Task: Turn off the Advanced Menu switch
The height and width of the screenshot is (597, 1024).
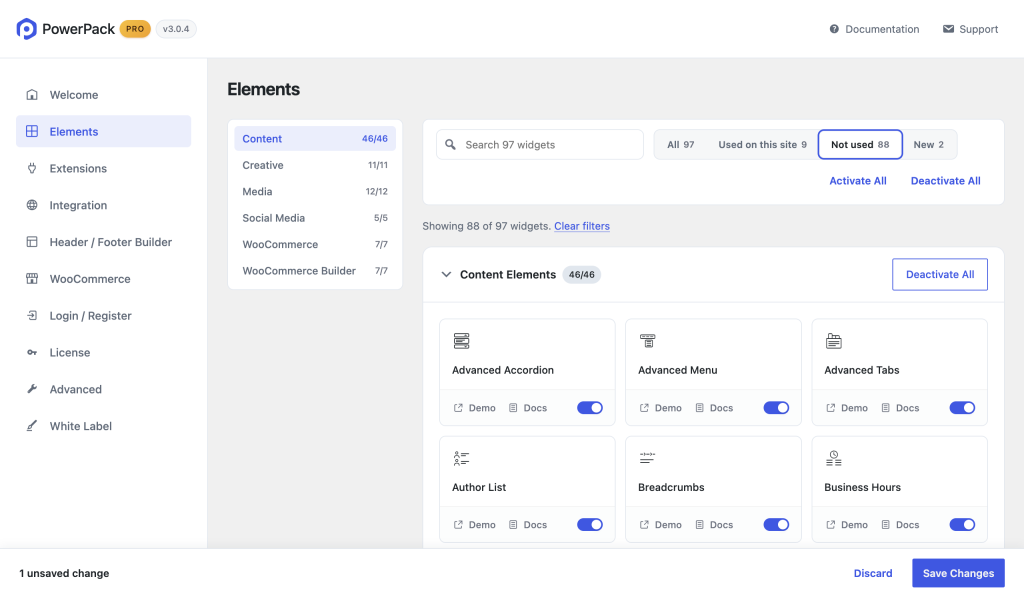Action: (x=776, y=408)
